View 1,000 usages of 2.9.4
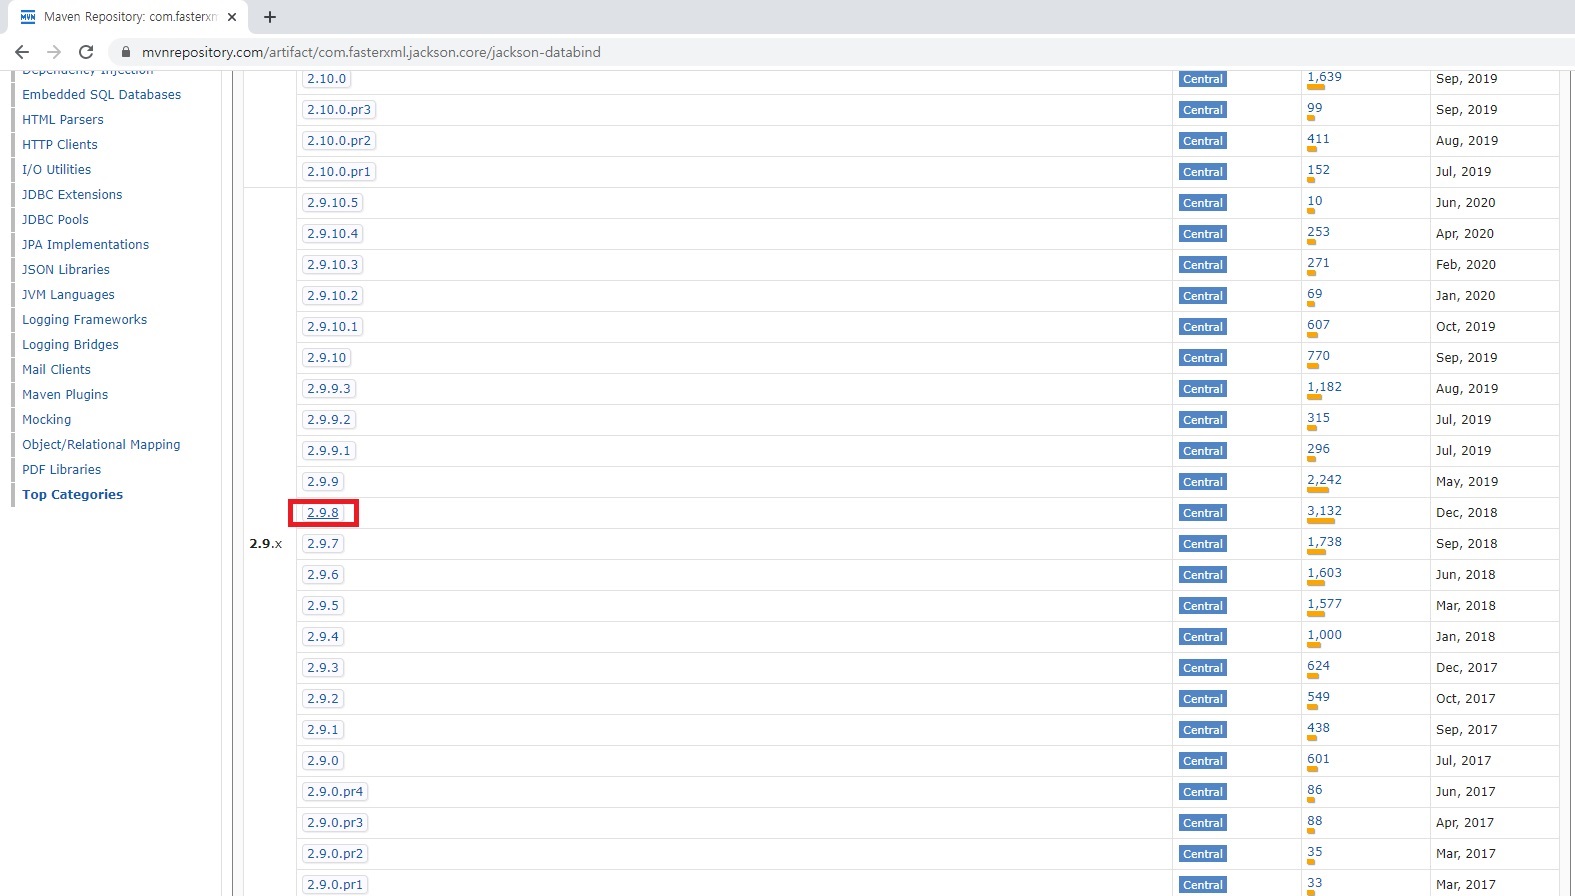 pos(1324,635)
